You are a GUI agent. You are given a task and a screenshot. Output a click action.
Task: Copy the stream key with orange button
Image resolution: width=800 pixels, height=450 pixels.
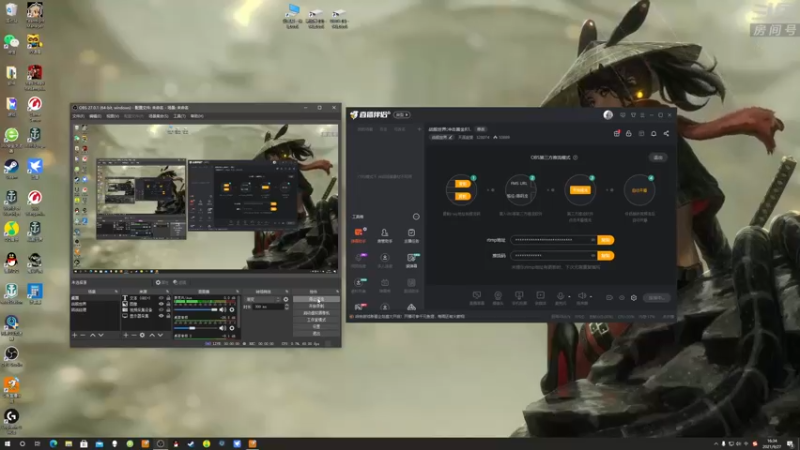606,255
